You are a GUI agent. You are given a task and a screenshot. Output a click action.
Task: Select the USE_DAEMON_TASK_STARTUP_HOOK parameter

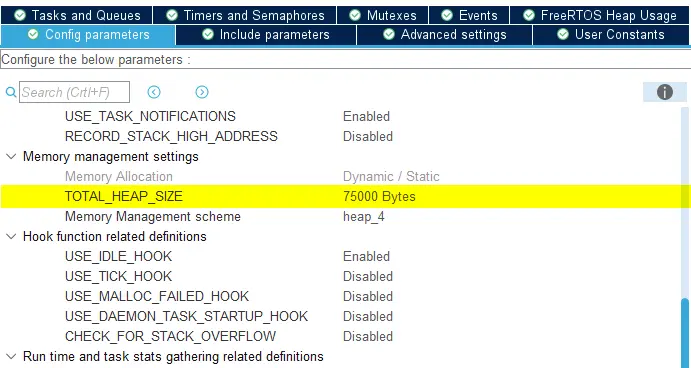[186, 316]
